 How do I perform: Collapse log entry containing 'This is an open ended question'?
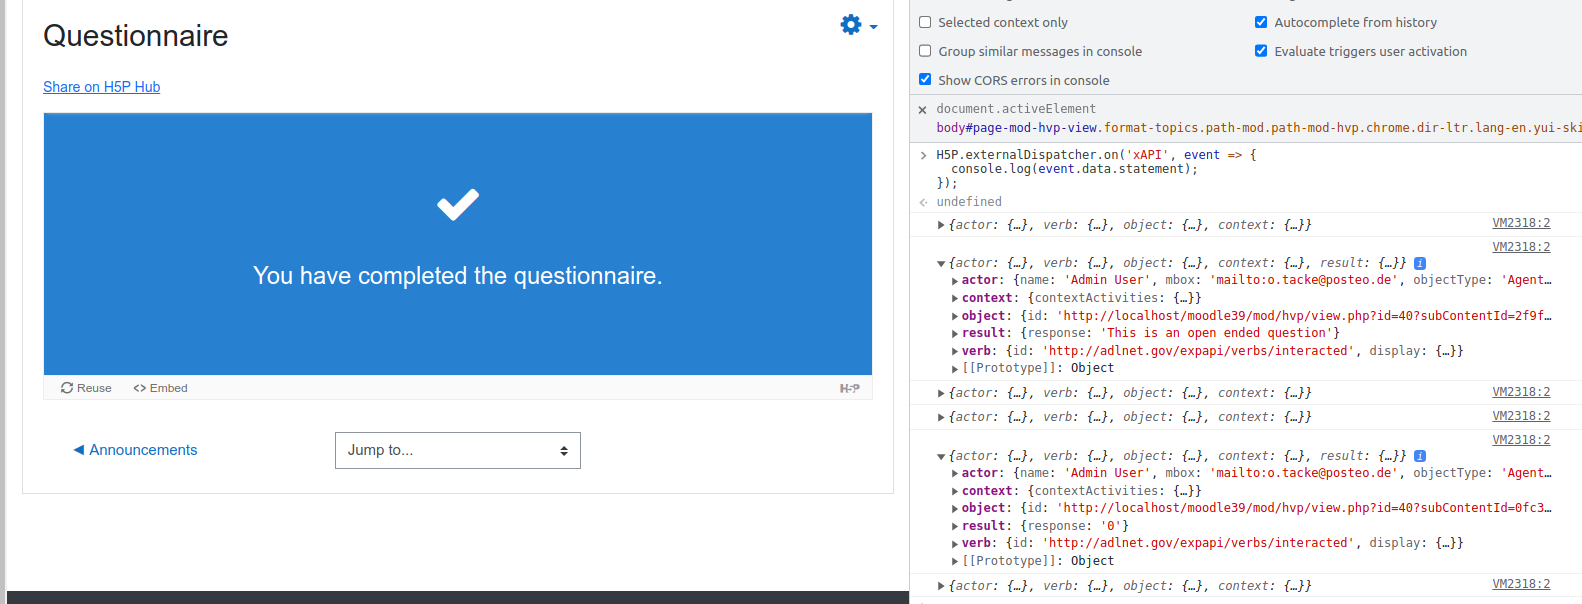tap(941, 263)
